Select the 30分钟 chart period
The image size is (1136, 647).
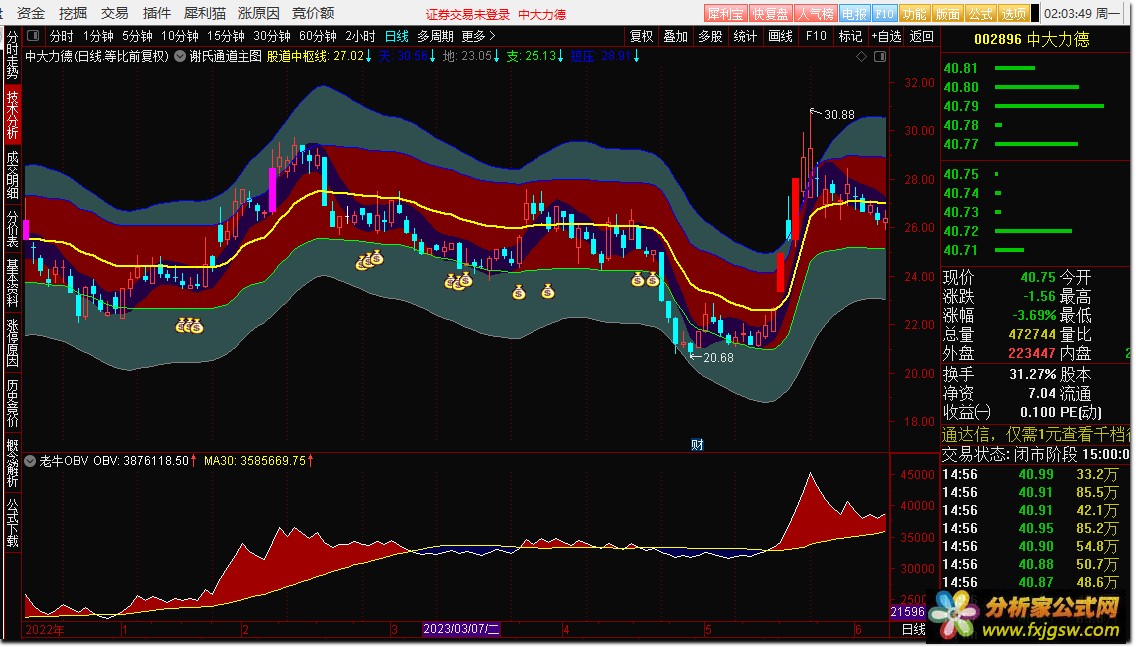pyautogui.click(x=272, y=36)
